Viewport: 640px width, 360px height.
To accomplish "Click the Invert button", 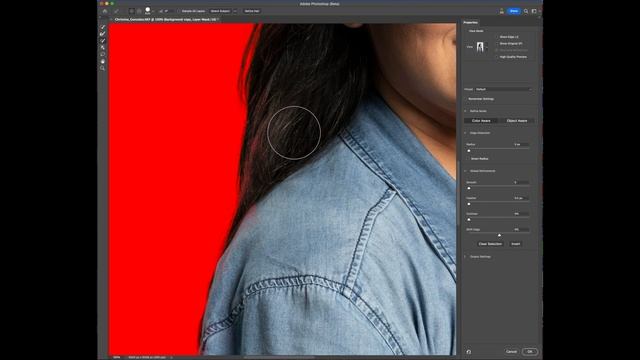I will 516,244.
